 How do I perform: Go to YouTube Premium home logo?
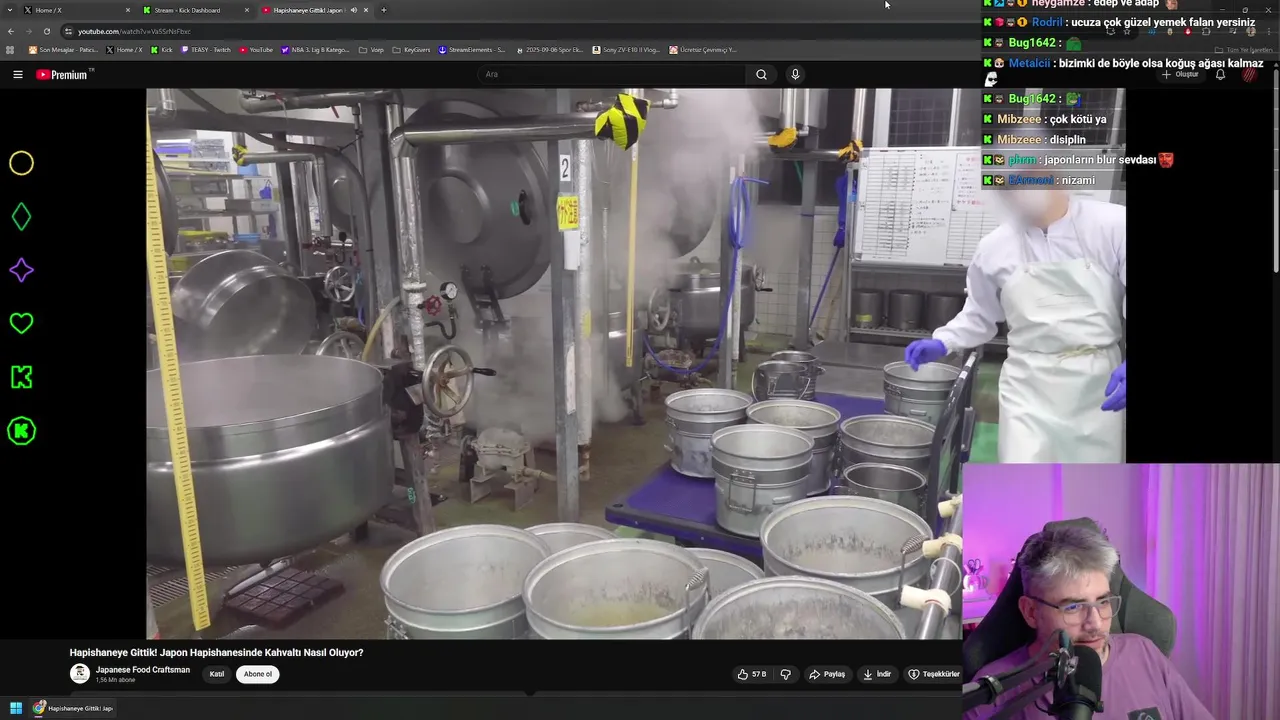coord(64,74)
